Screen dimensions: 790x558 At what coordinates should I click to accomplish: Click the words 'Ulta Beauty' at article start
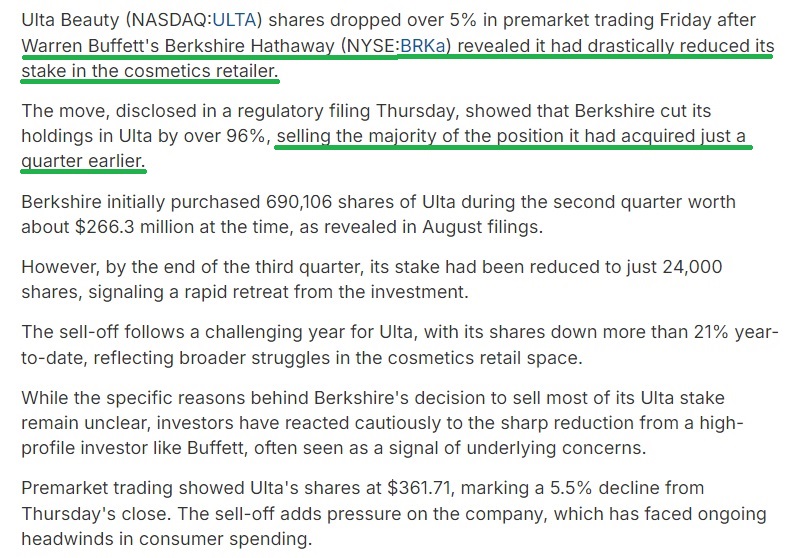coord(71,20)
